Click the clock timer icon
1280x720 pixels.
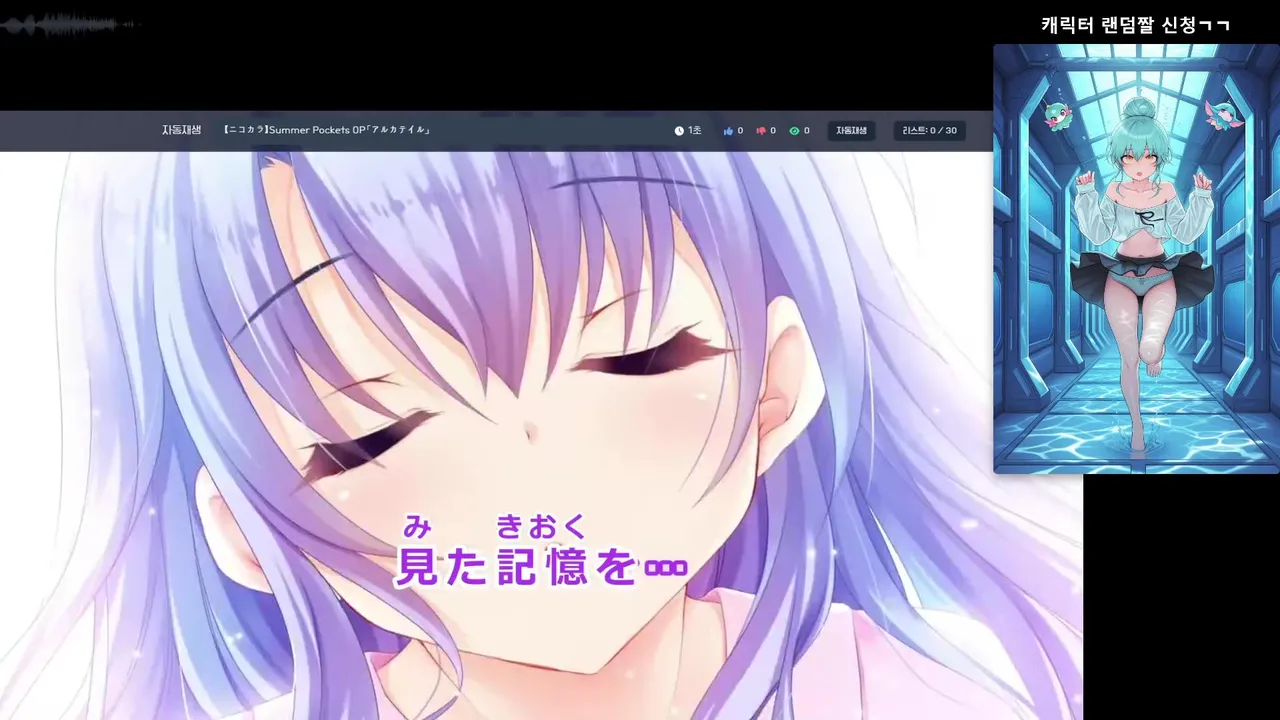pos(679,131)
